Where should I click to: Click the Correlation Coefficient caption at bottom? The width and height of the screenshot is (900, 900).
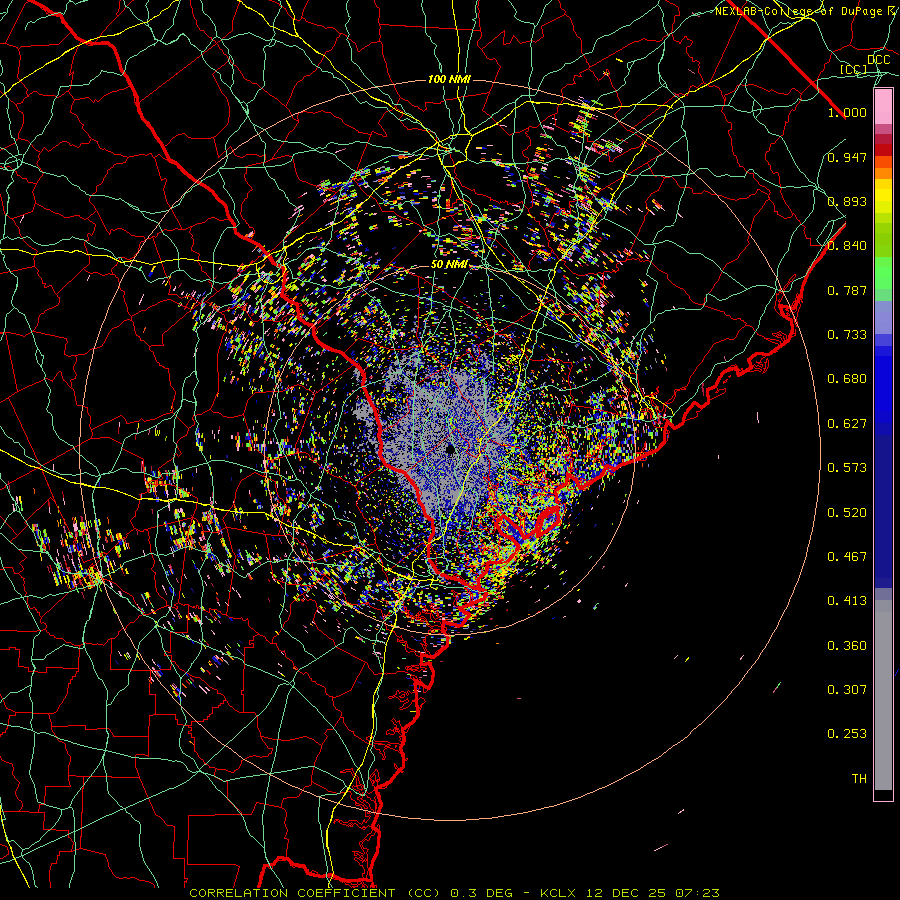tap(454, 893)
